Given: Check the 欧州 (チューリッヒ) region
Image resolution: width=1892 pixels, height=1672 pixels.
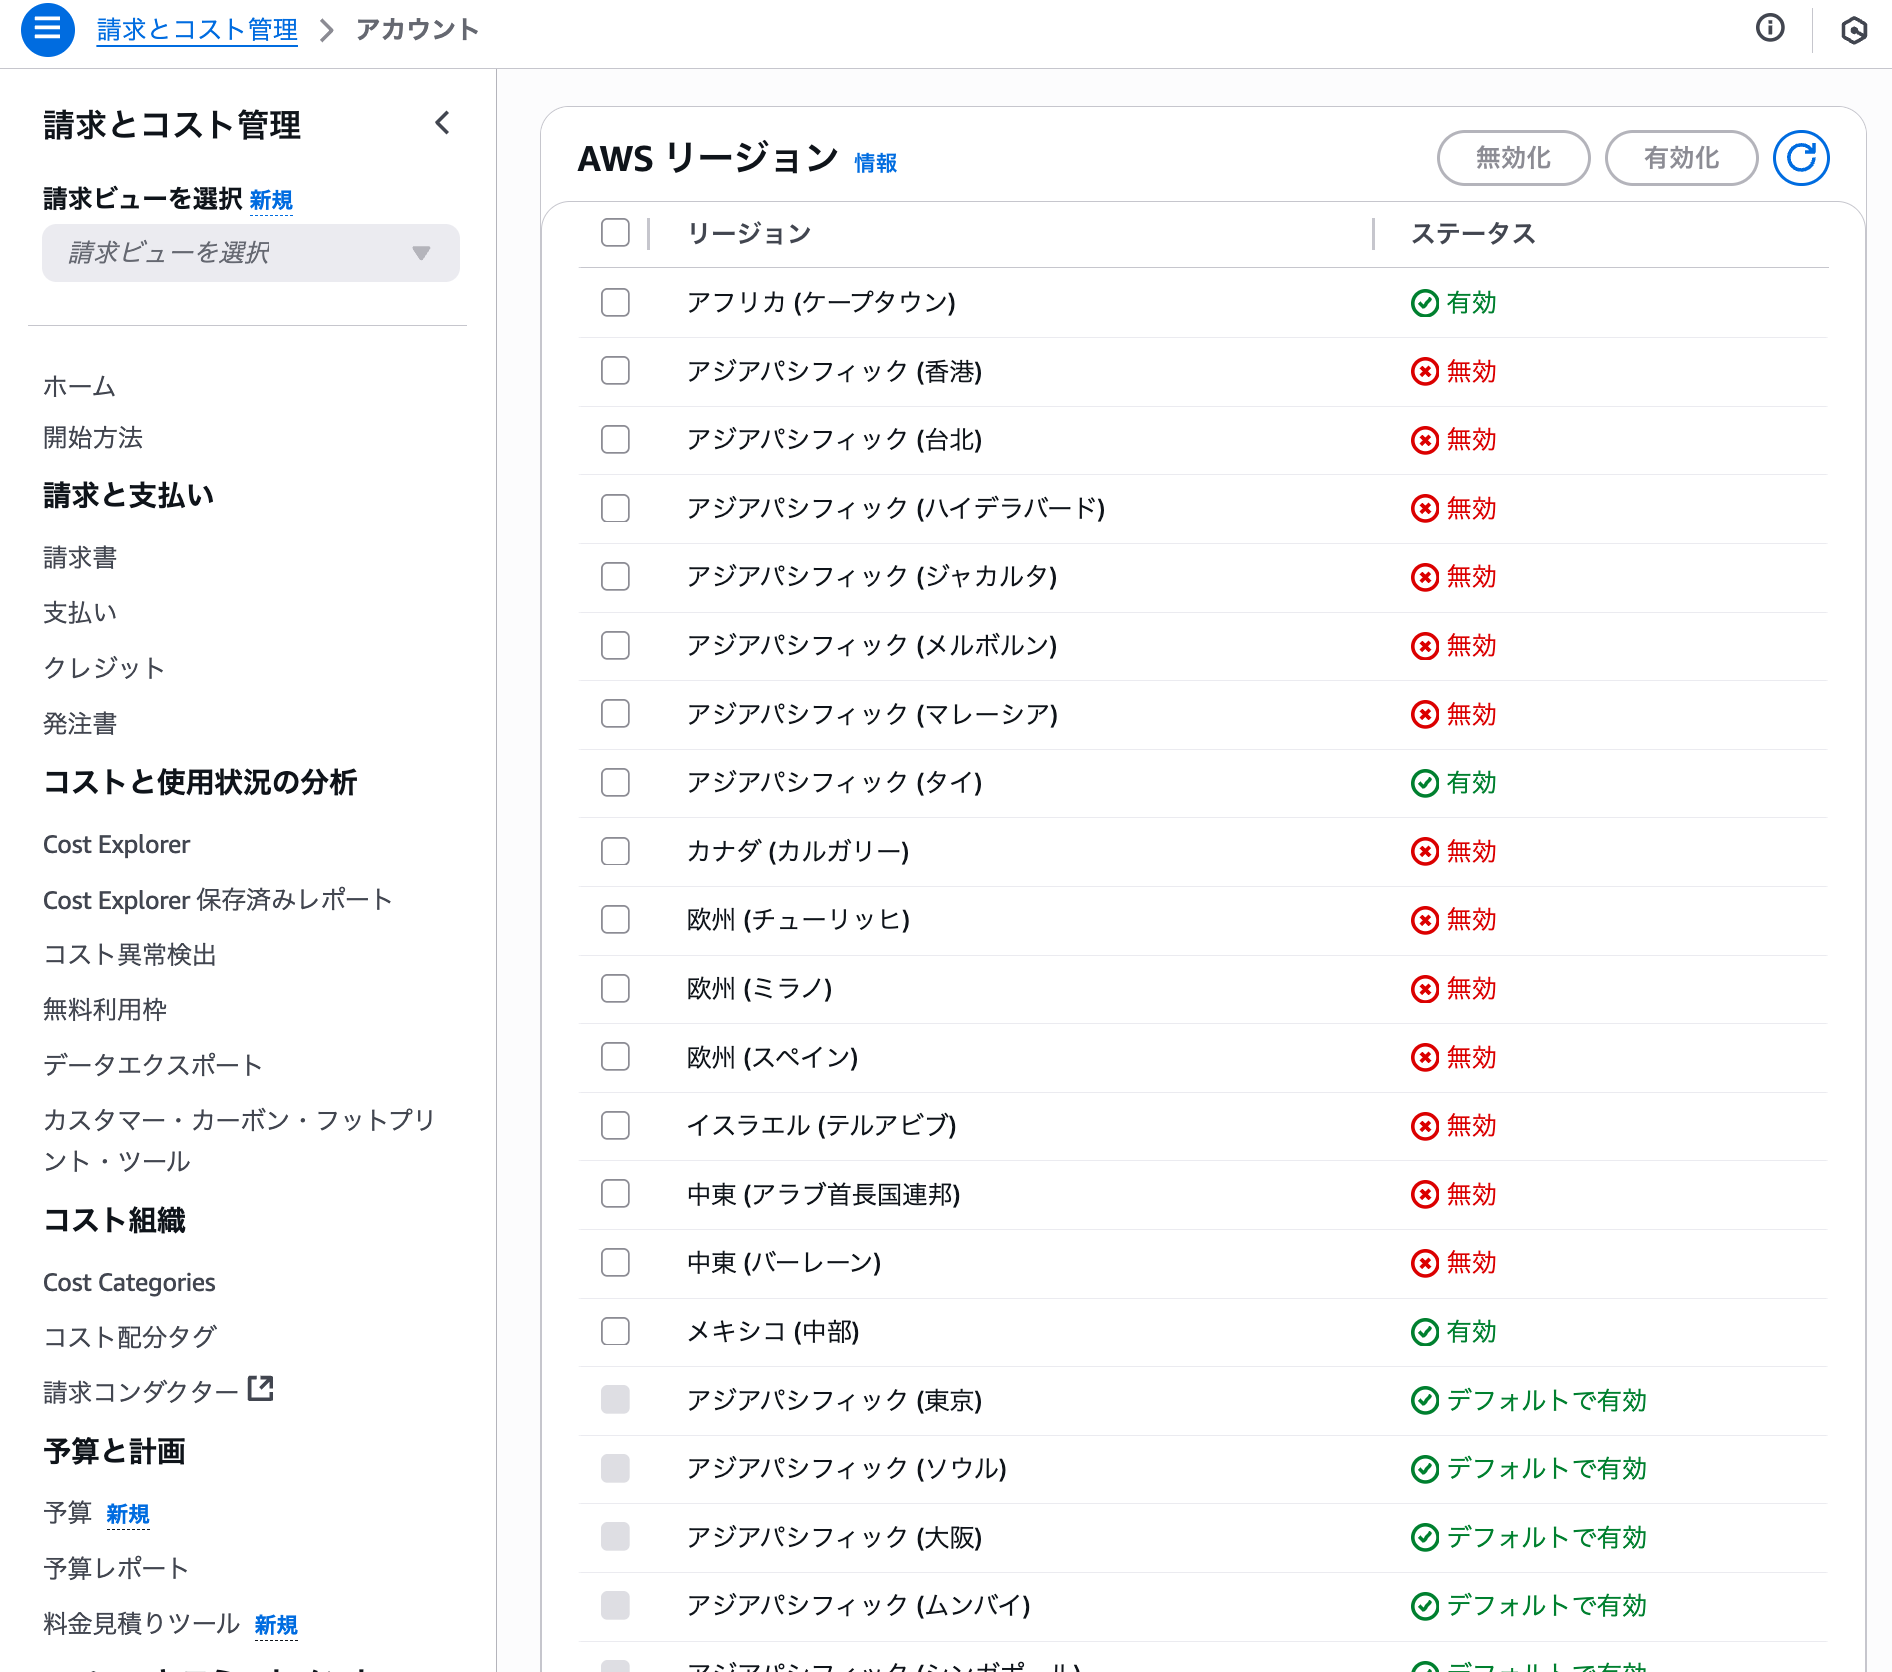Looking at the screenshot, I should point(615,919).
